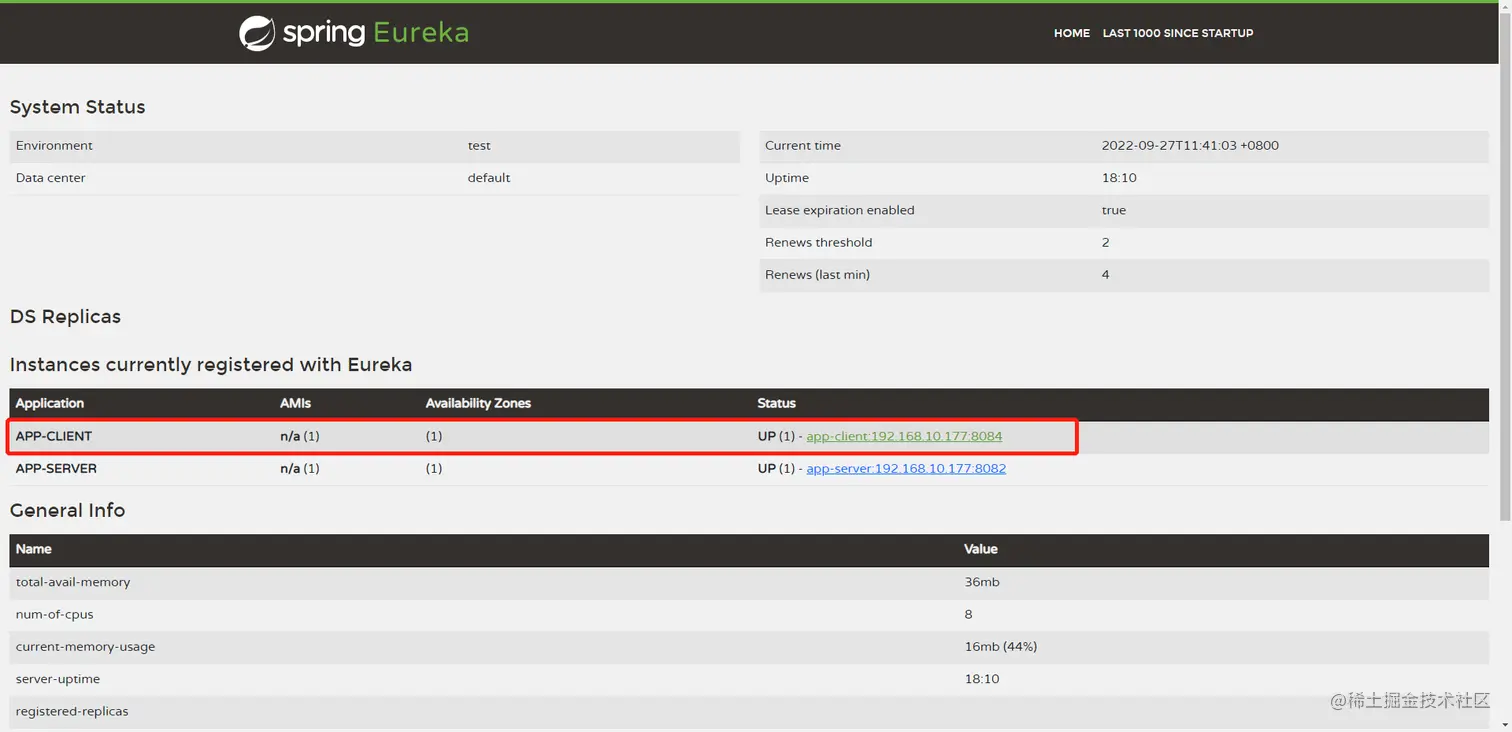Click the Data center label

[x=50, y=178]
